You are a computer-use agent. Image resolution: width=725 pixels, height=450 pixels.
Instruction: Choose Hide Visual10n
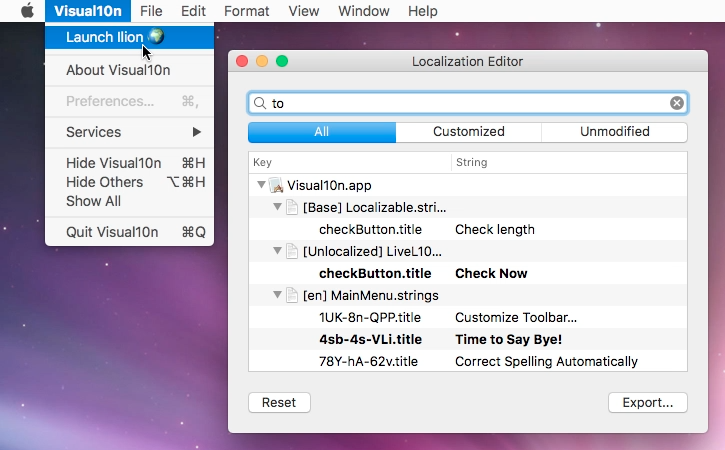[129, 163]
